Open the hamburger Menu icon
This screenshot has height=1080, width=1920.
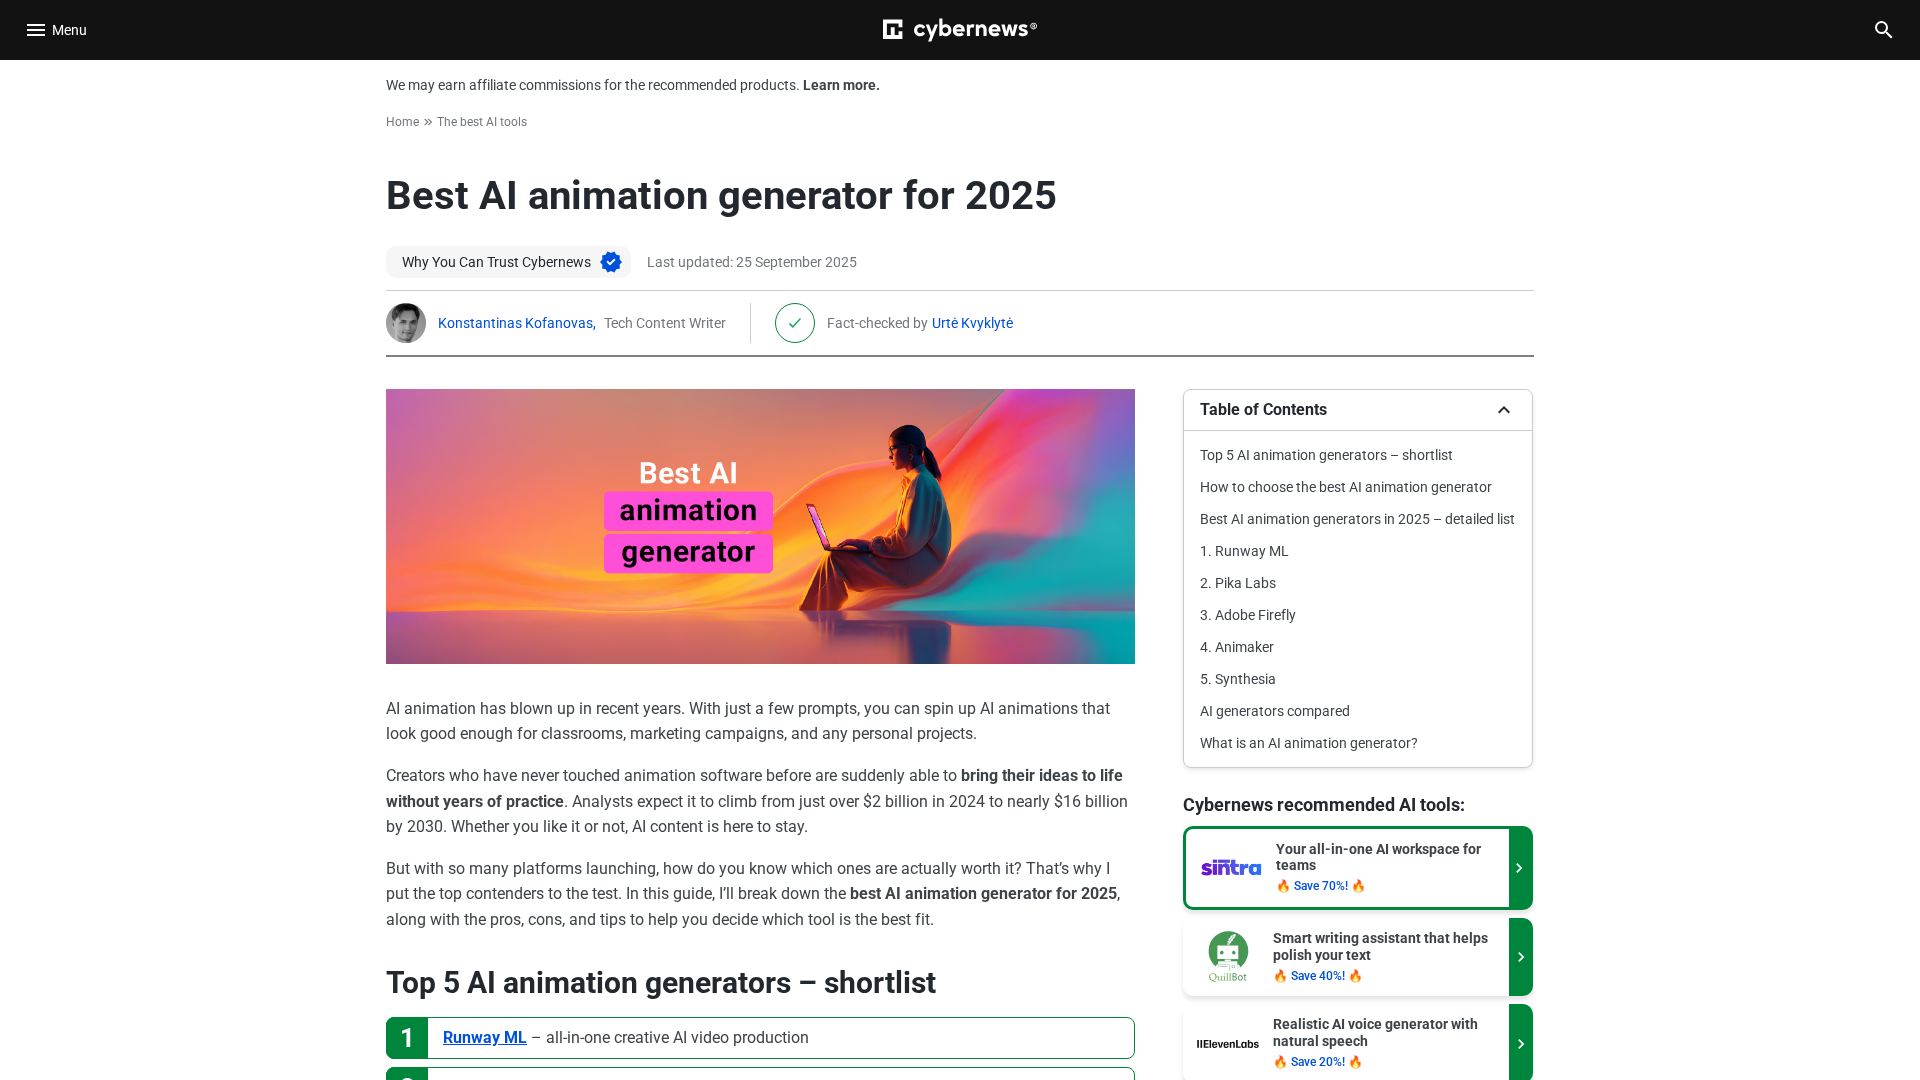click(36, 30)
